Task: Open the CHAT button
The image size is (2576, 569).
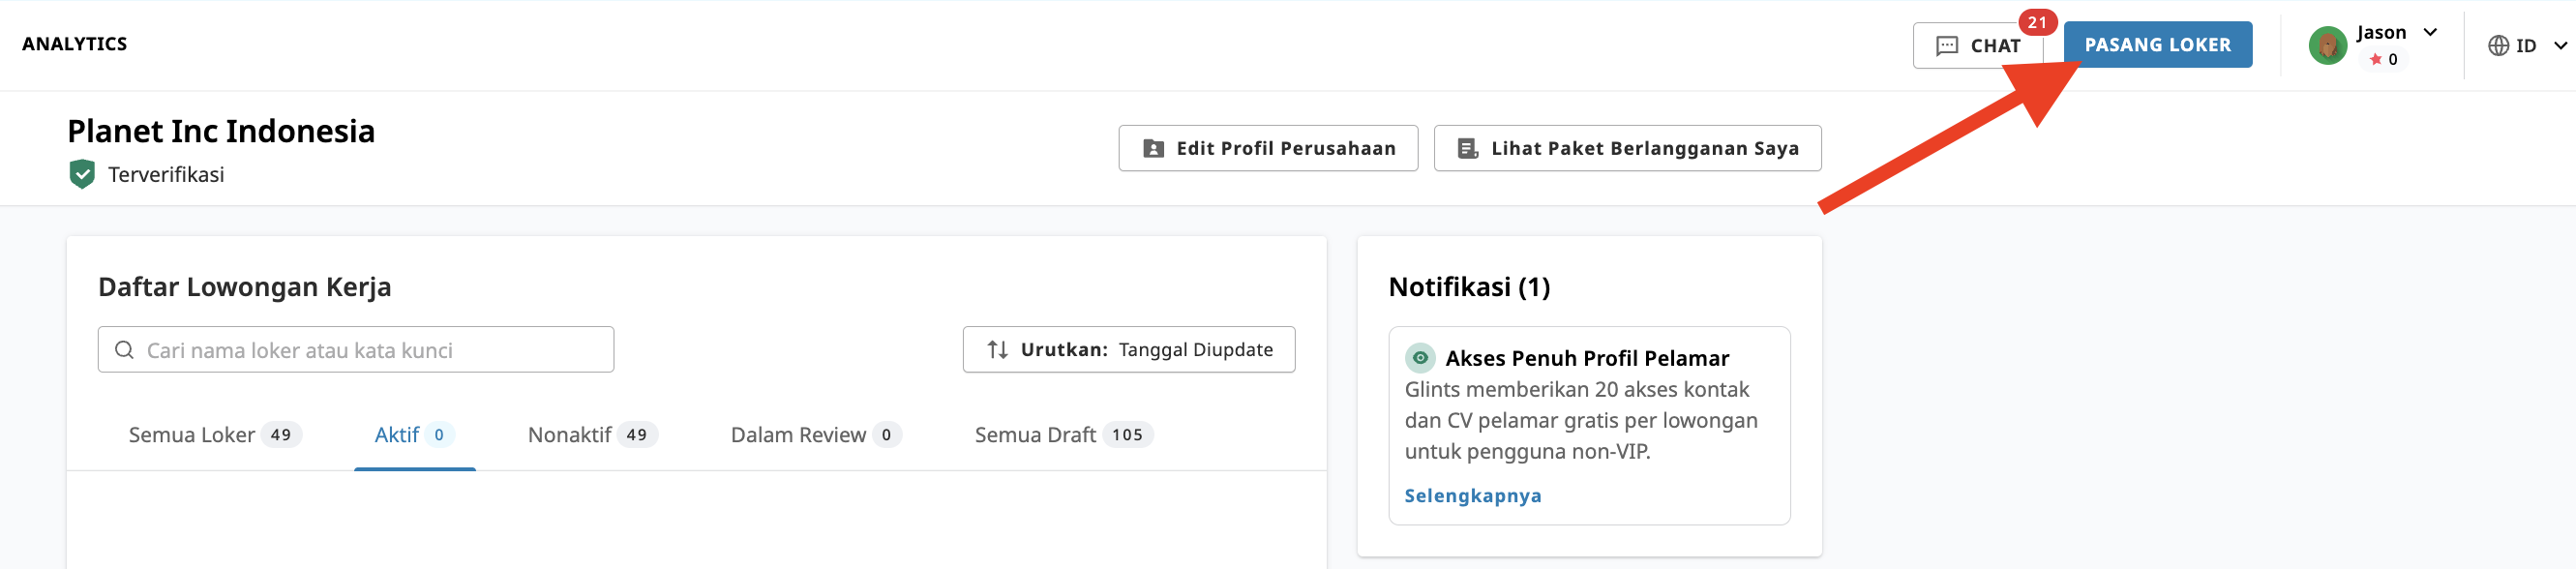Action: (1977, 45)
